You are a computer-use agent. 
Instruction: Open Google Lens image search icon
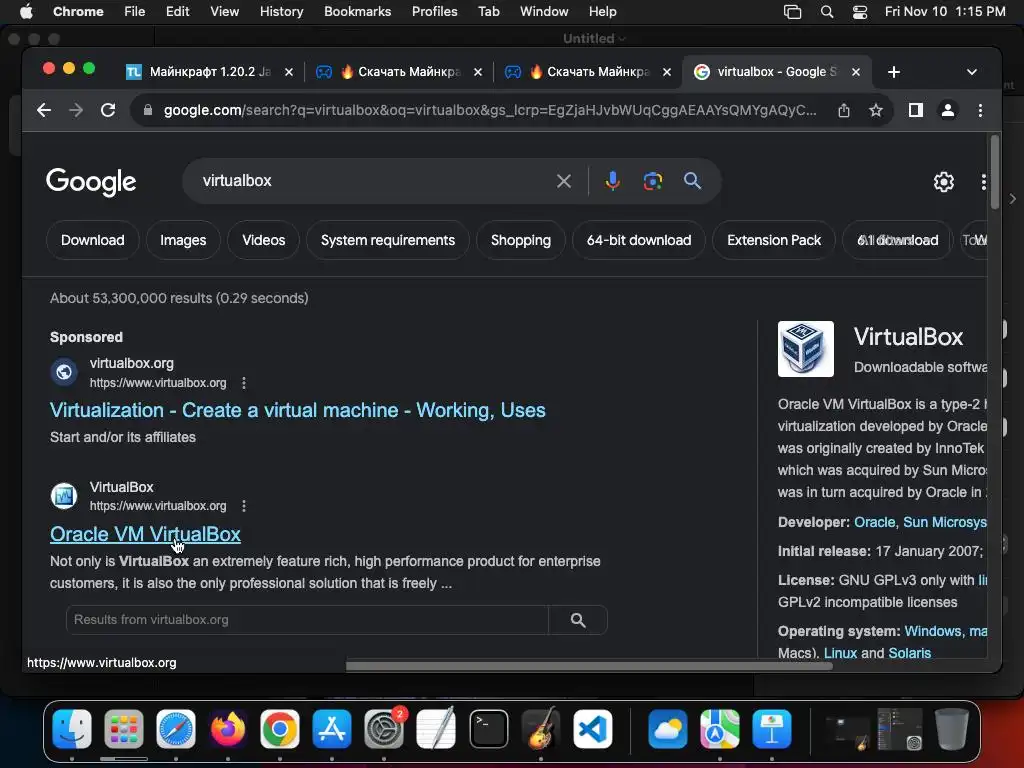[x=652, y=181]
